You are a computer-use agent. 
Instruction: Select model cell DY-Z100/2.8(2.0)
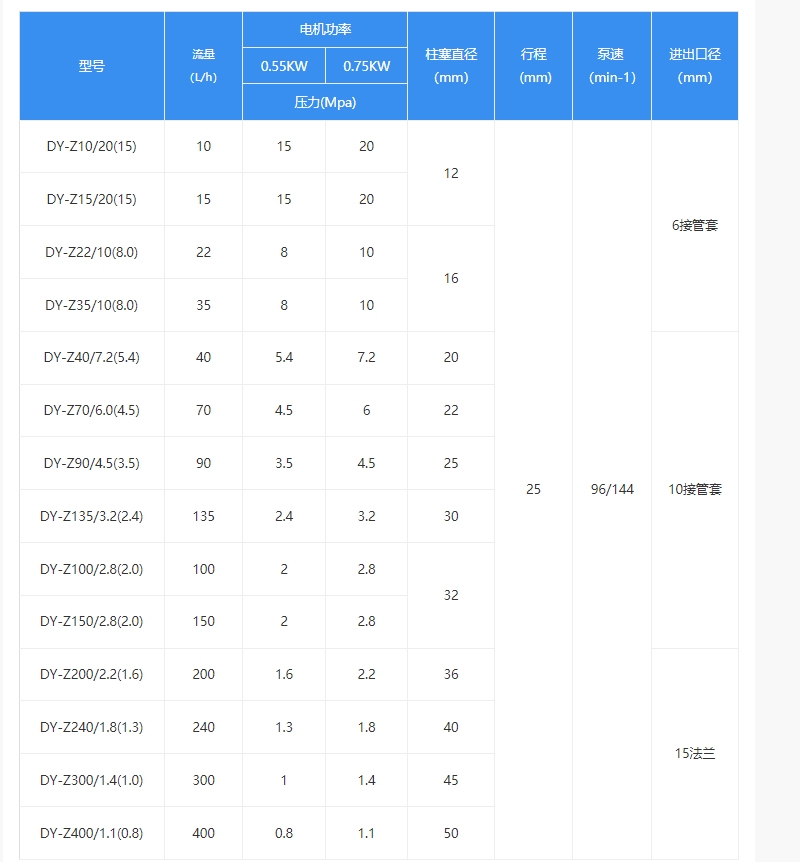pos(92,569)
